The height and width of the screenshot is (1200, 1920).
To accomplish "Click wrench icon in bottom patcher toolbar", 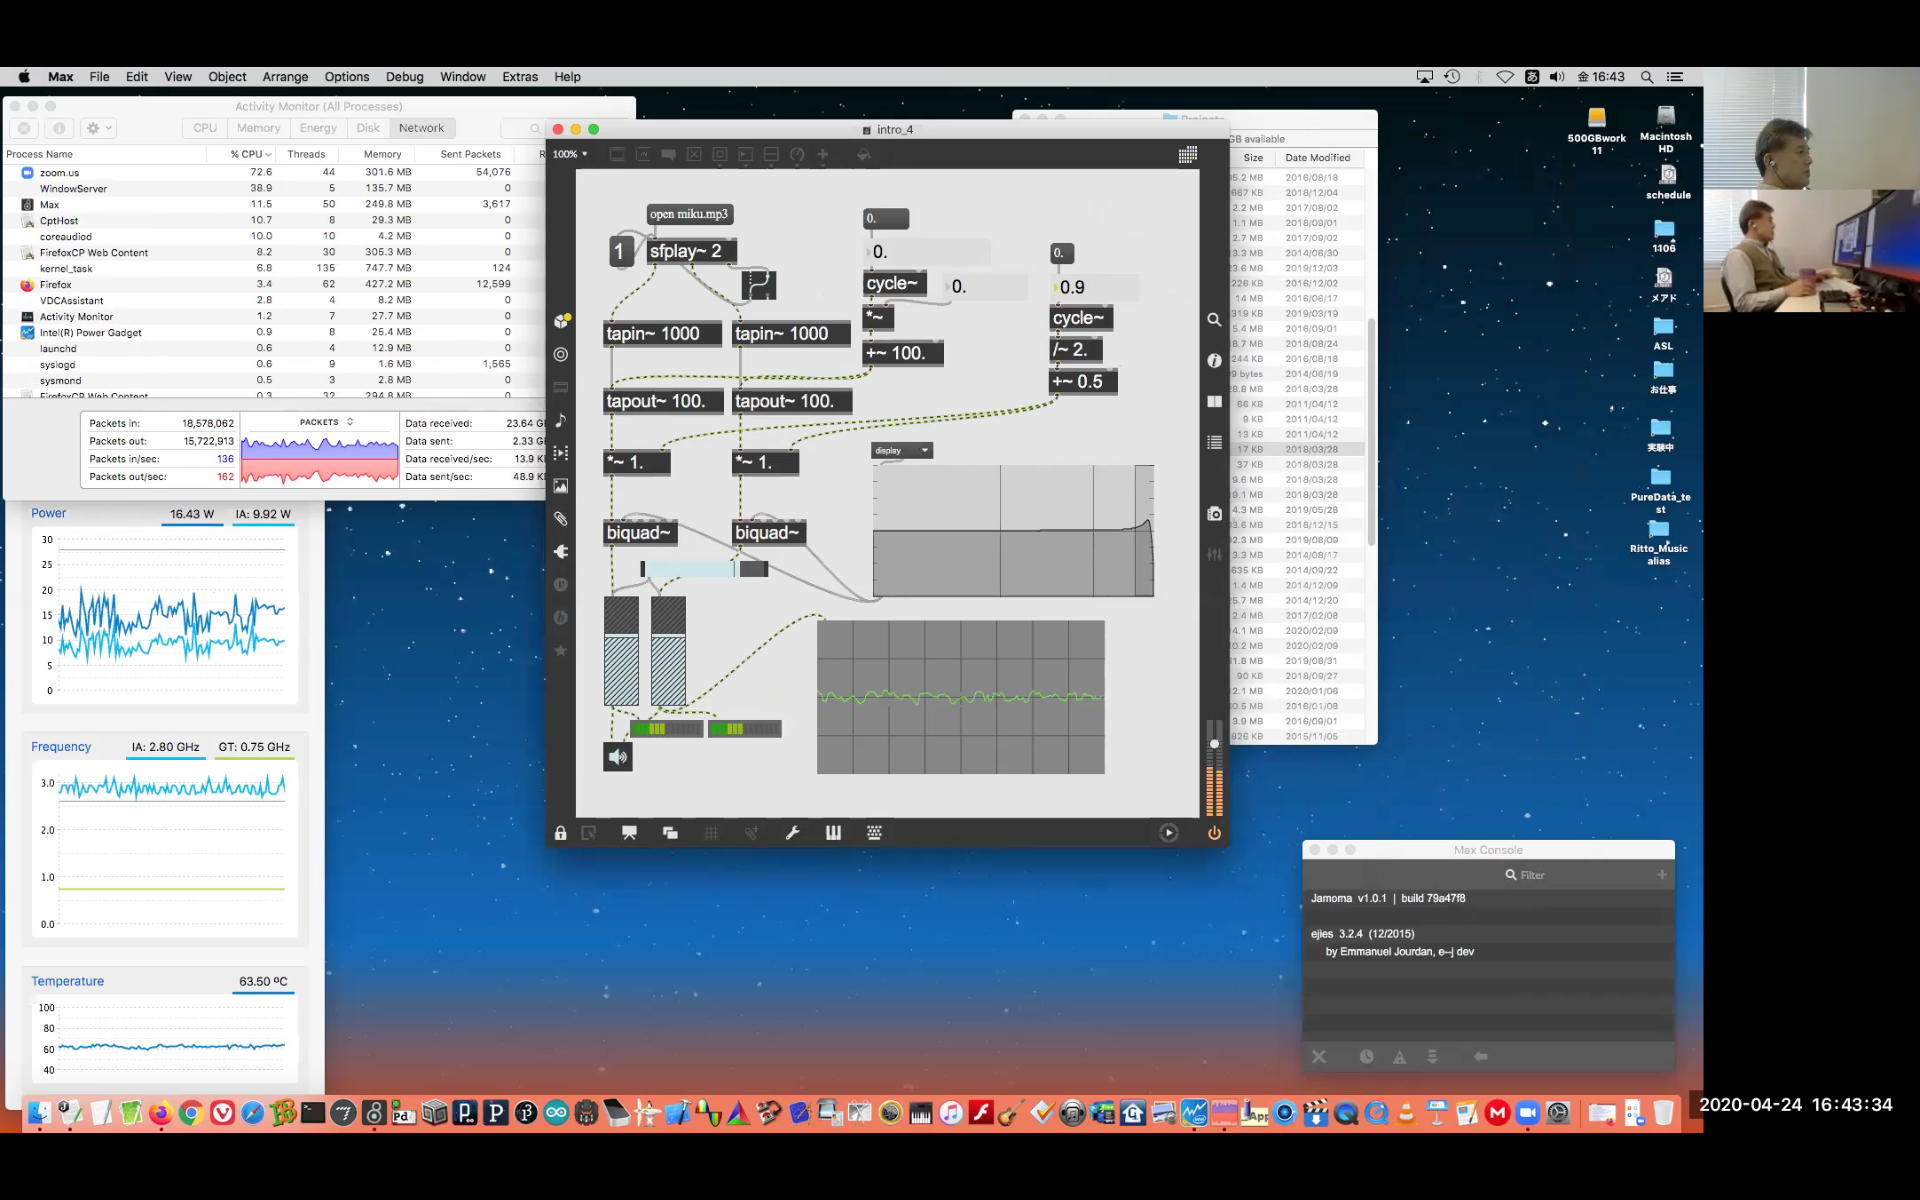I will pyautogui.click(x=792, y=833).
